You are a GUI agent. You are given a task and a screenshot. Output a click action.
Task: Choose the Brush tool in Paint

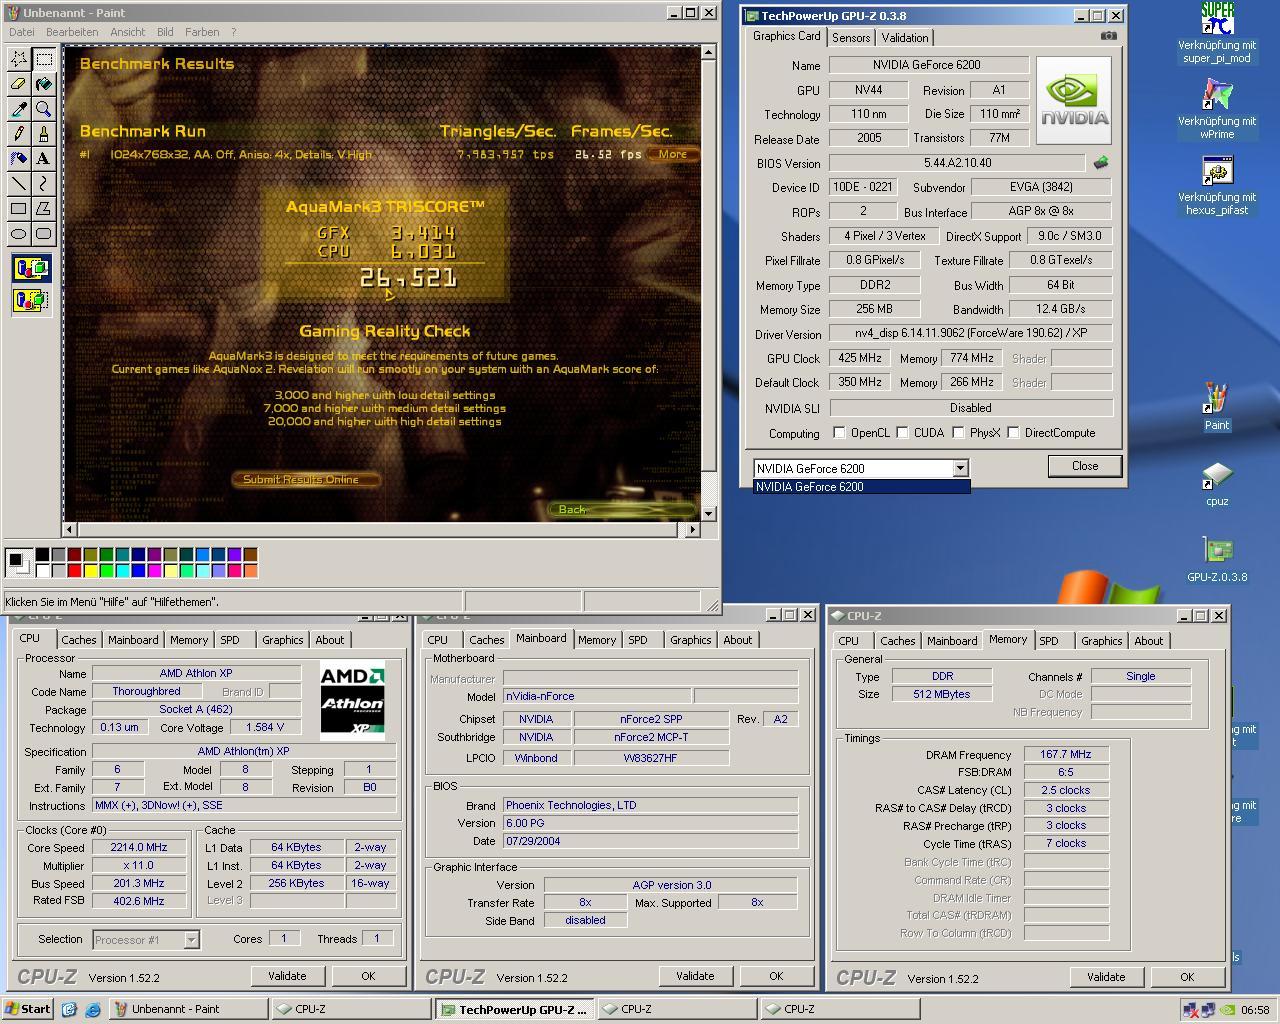tap(44, 134)
